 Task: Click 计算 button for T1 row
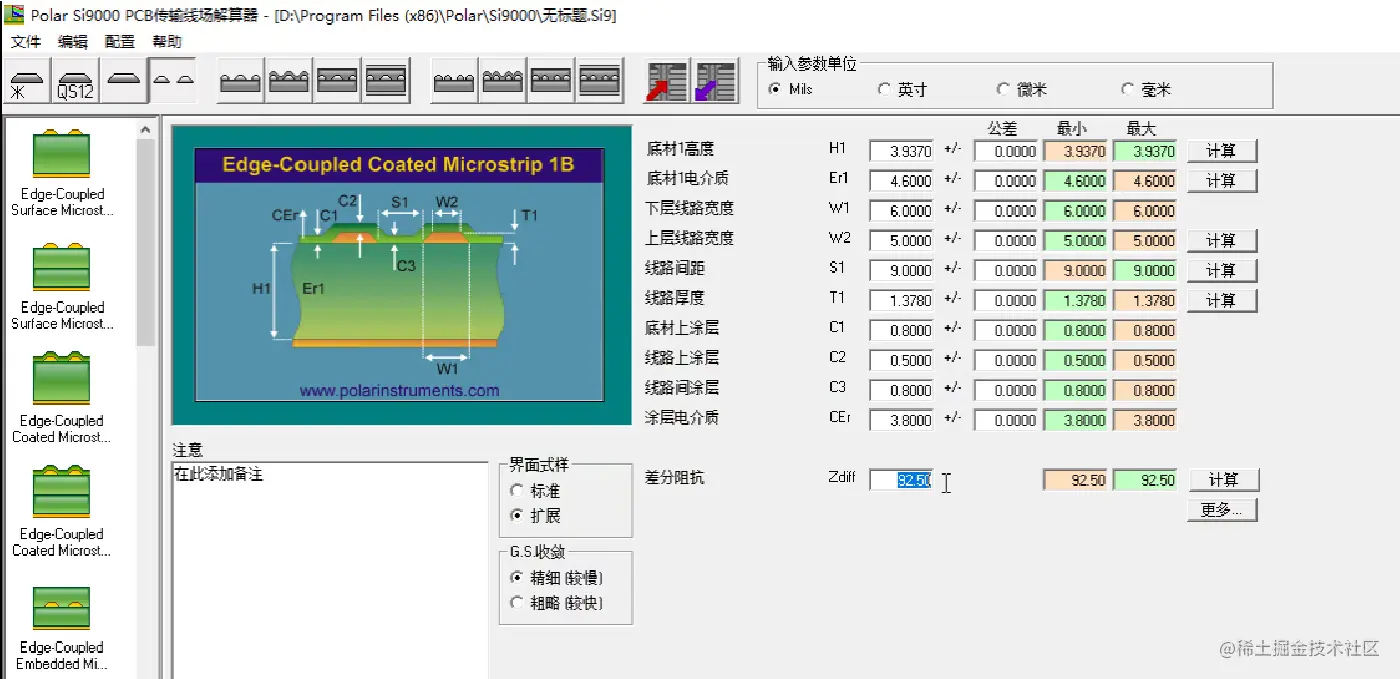click(1222, 301)
